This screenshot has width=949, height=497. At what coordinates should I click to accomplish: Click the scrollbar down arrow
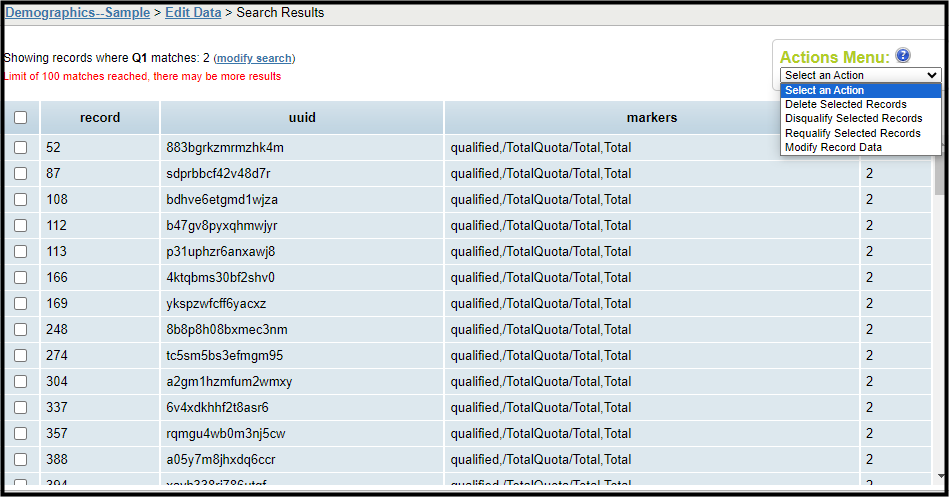[939, 476]
